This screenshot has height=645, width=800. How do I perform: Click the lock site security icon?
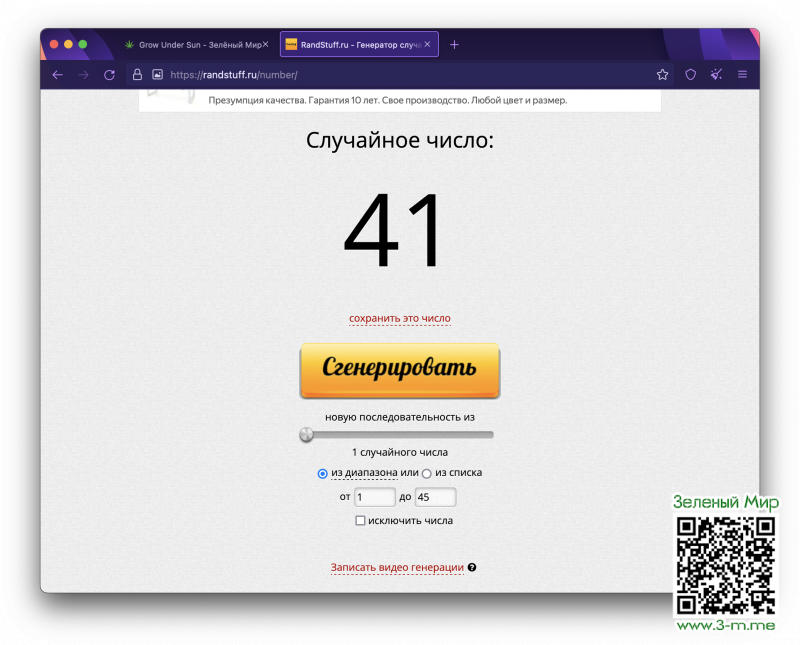pyautogui.click(x=137, y=75)
